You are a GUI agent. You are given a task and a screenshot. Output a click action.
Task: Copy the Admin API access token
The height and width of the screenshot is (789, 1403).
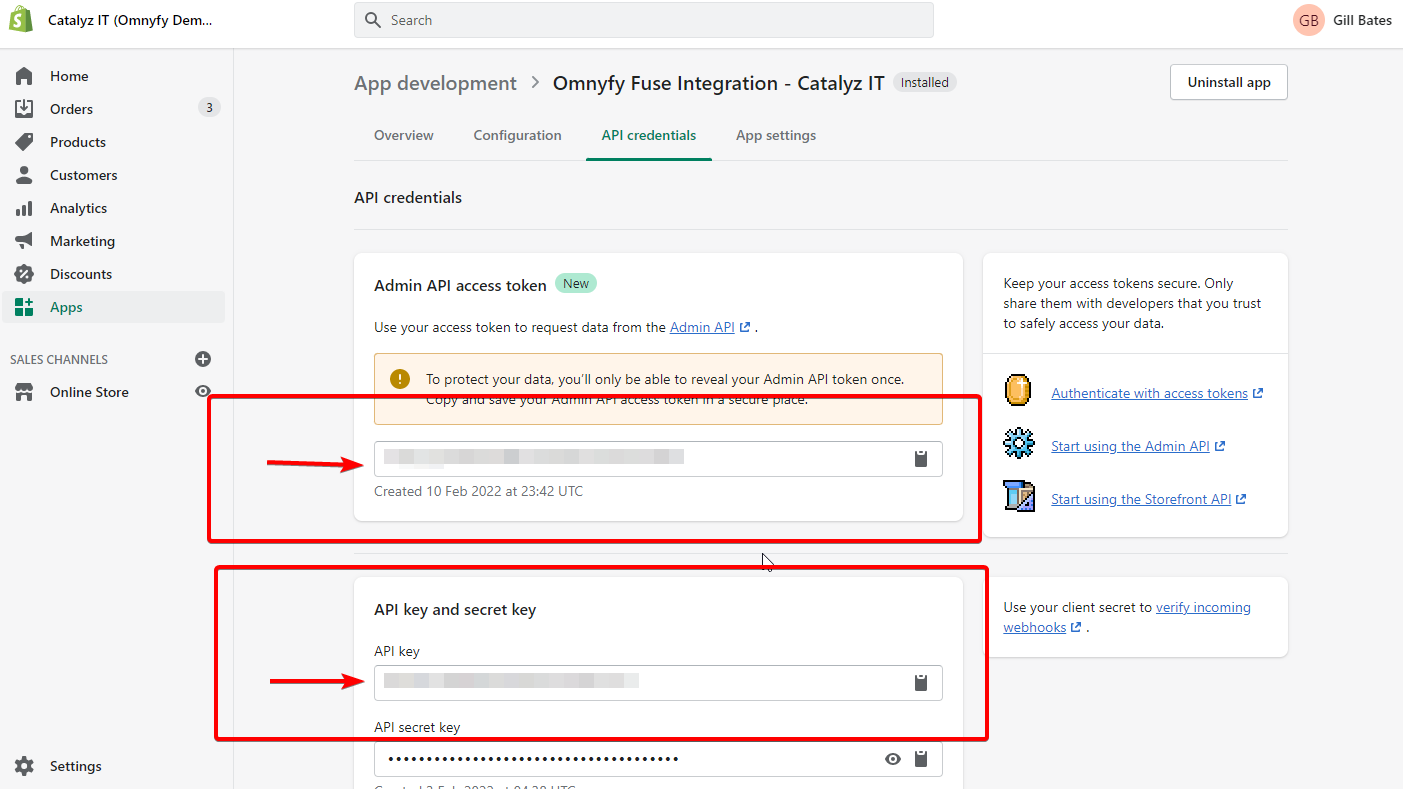tap(921, 459)
